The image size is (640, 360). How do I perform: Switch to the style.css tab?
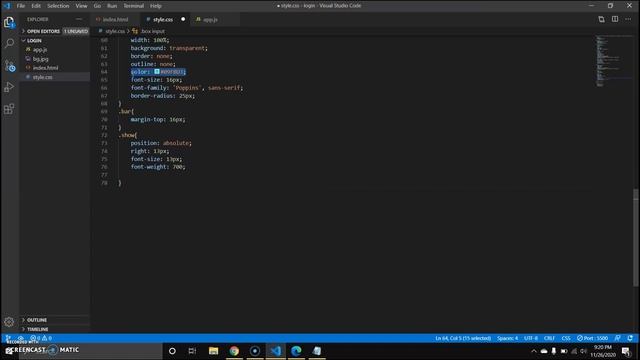163,19
